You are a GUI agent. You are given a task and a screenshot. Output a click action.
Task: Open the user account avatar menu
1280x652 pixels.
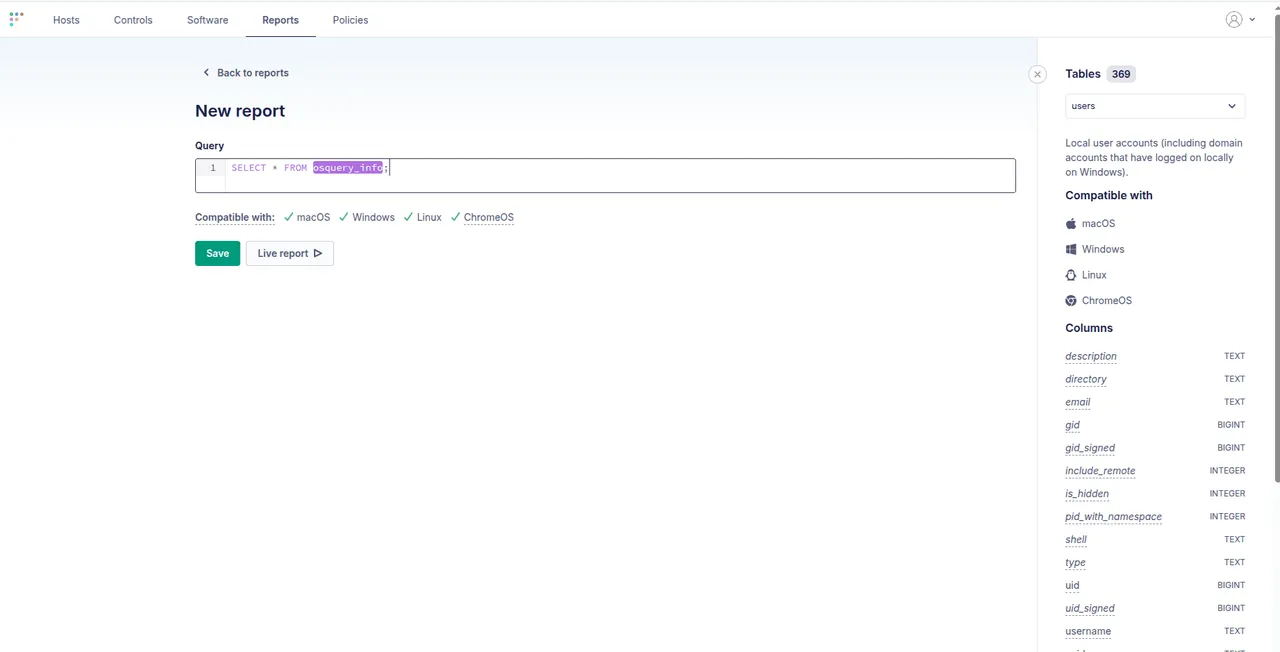pos(1234,19)
